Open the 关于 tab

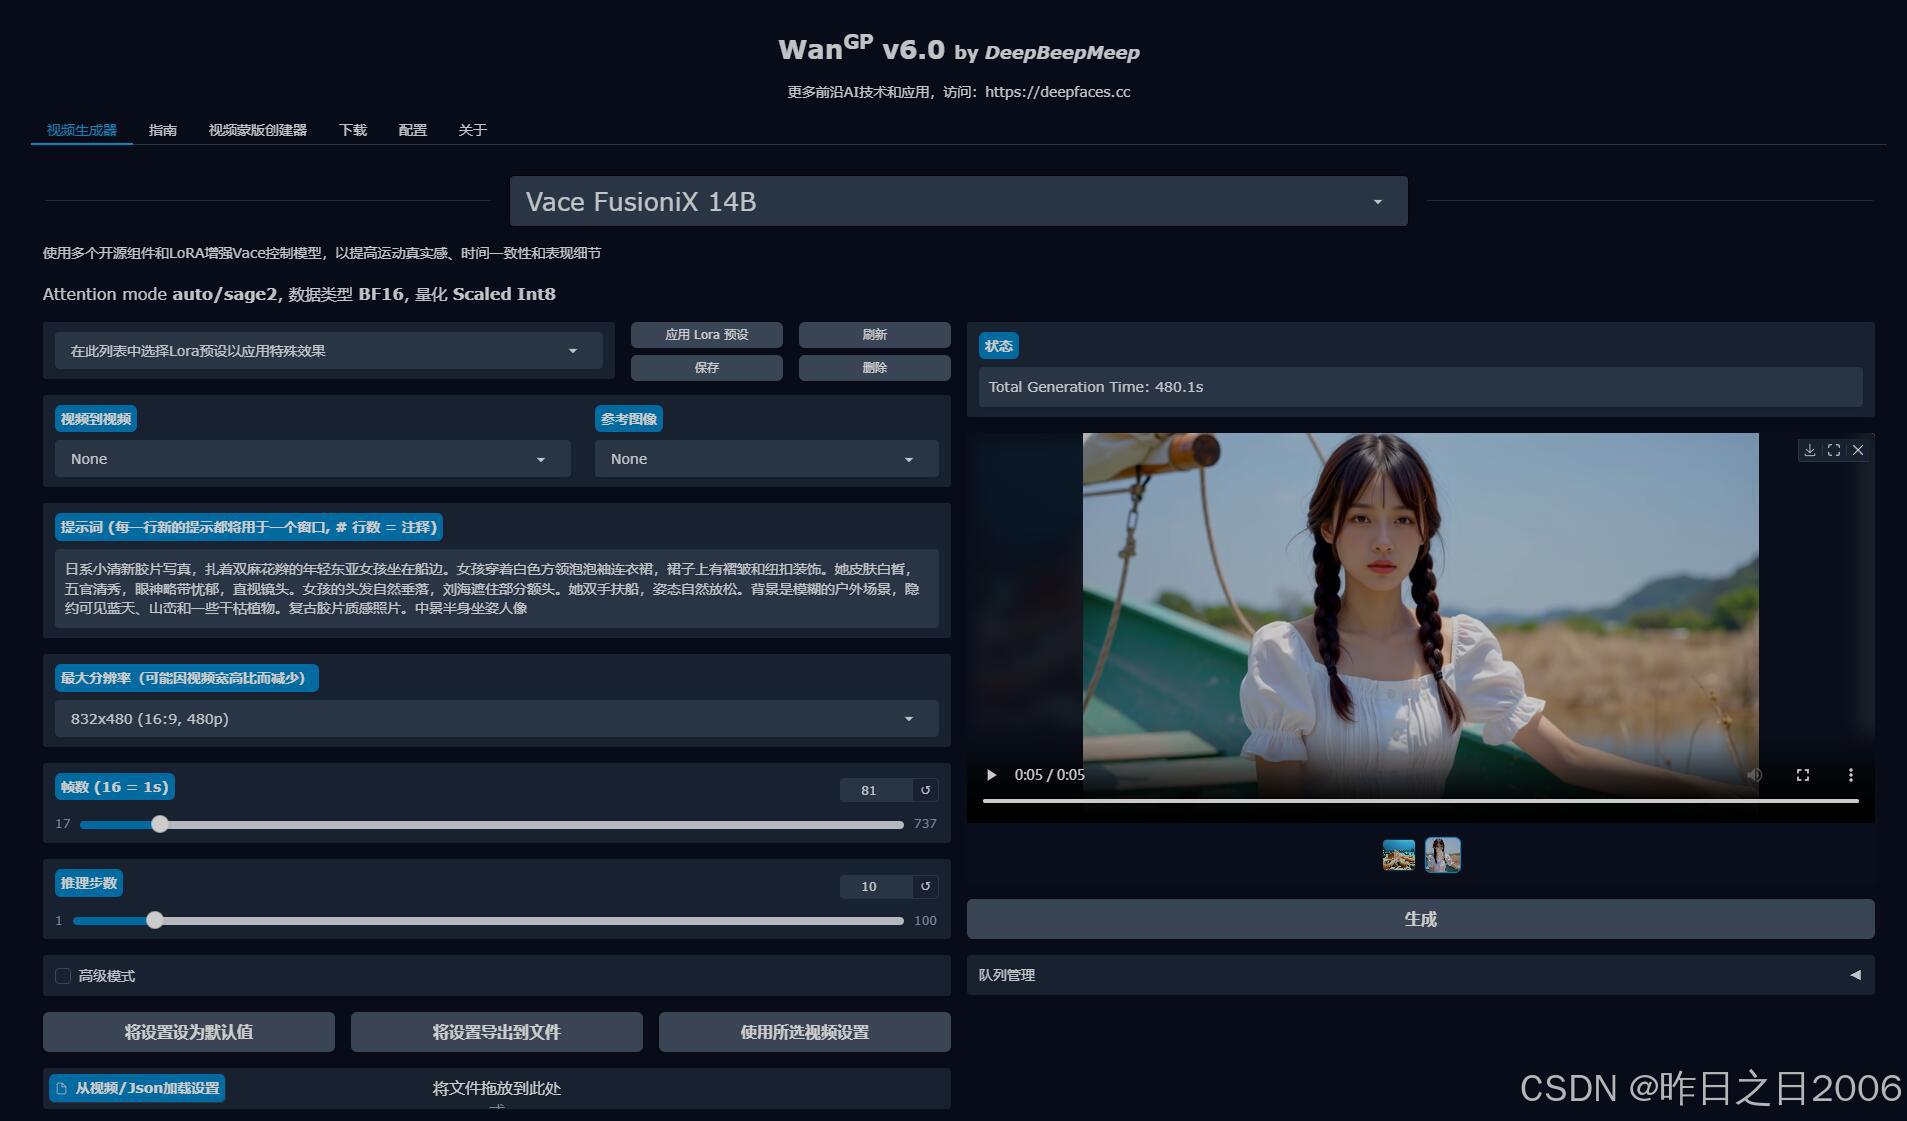473,130
